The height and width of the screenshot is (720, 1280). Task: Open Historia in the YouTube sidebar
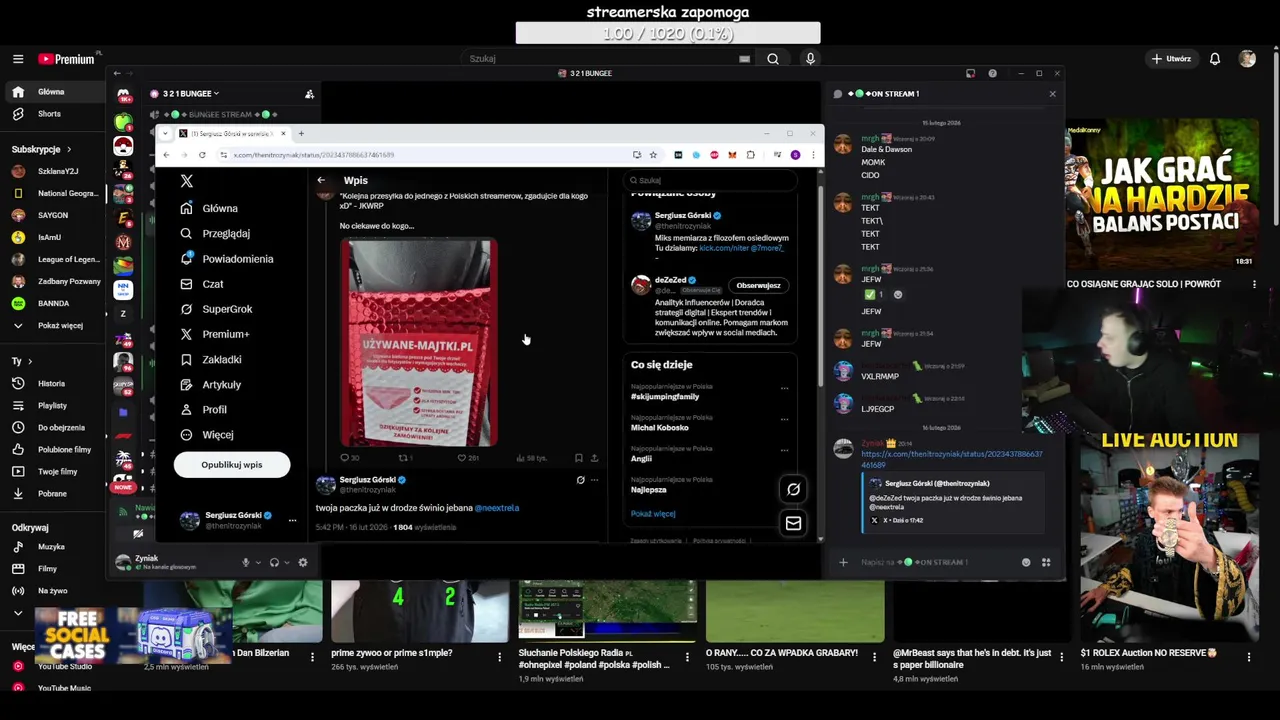(52, 384)
